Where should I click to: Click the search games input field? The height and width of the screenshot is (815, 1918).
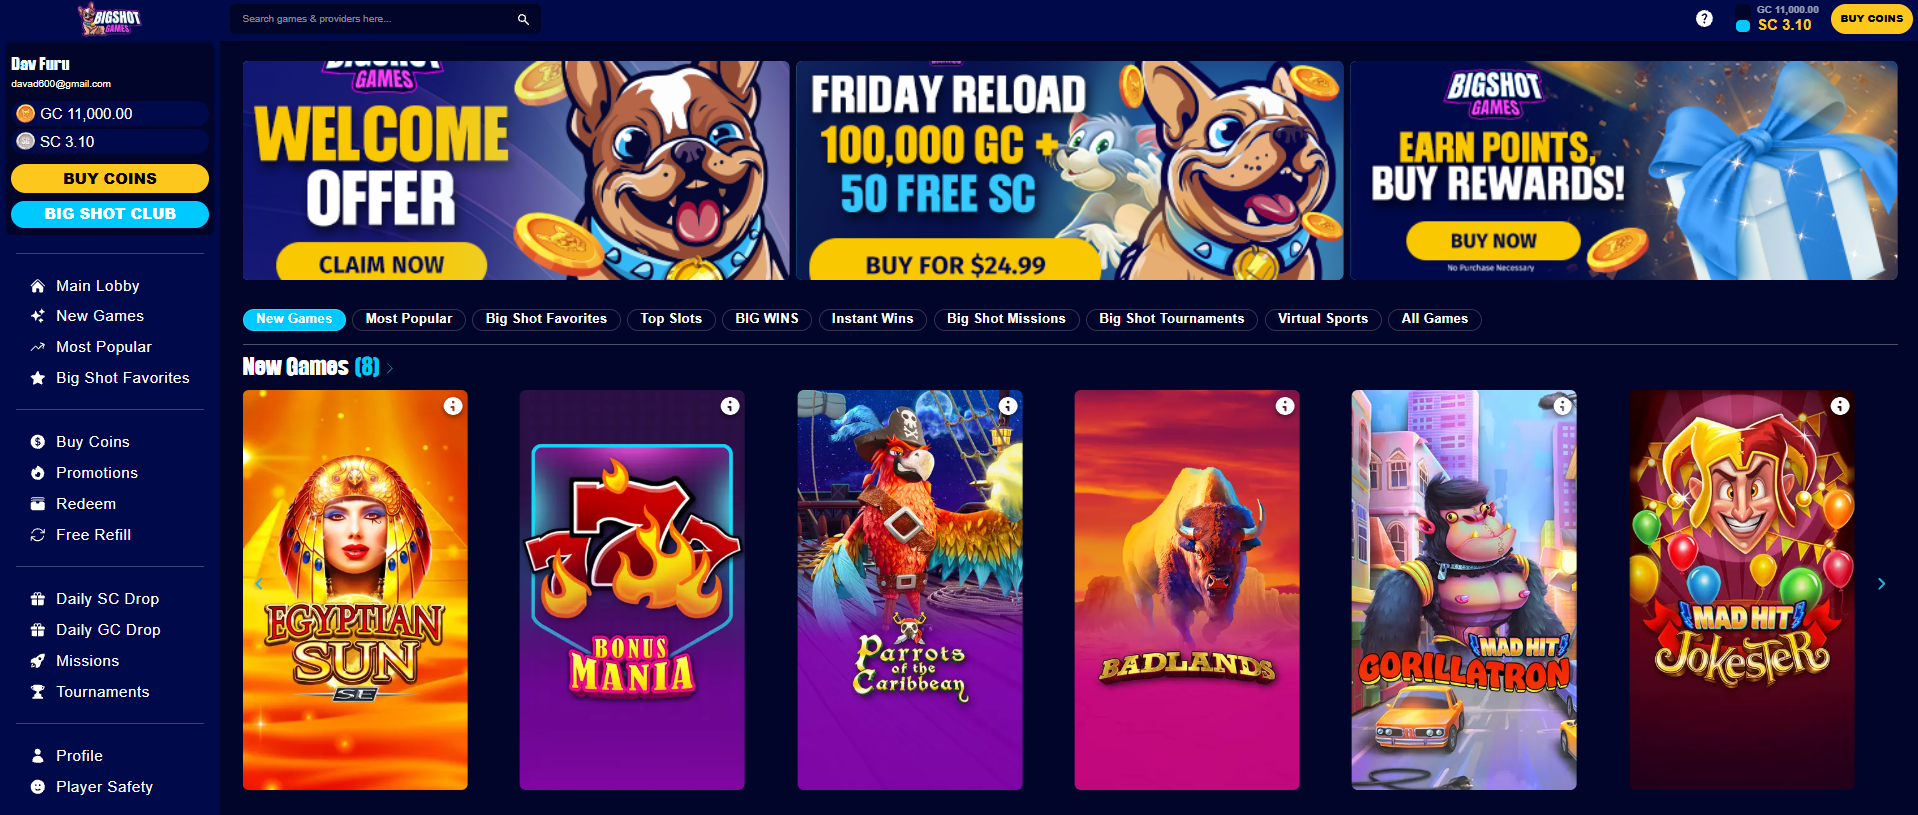point(375,19)
